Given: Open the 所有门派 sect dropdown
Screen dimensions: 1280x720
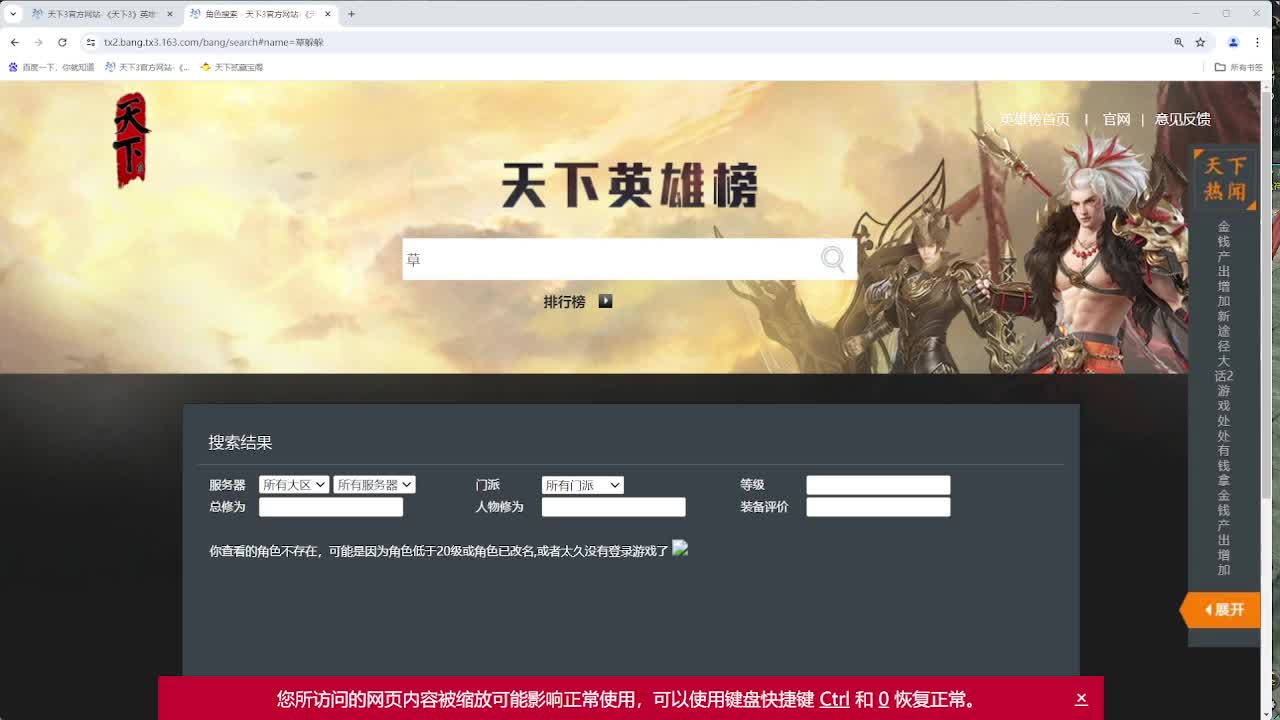Looking at the screenshot, I should click(x=582, y=485).
